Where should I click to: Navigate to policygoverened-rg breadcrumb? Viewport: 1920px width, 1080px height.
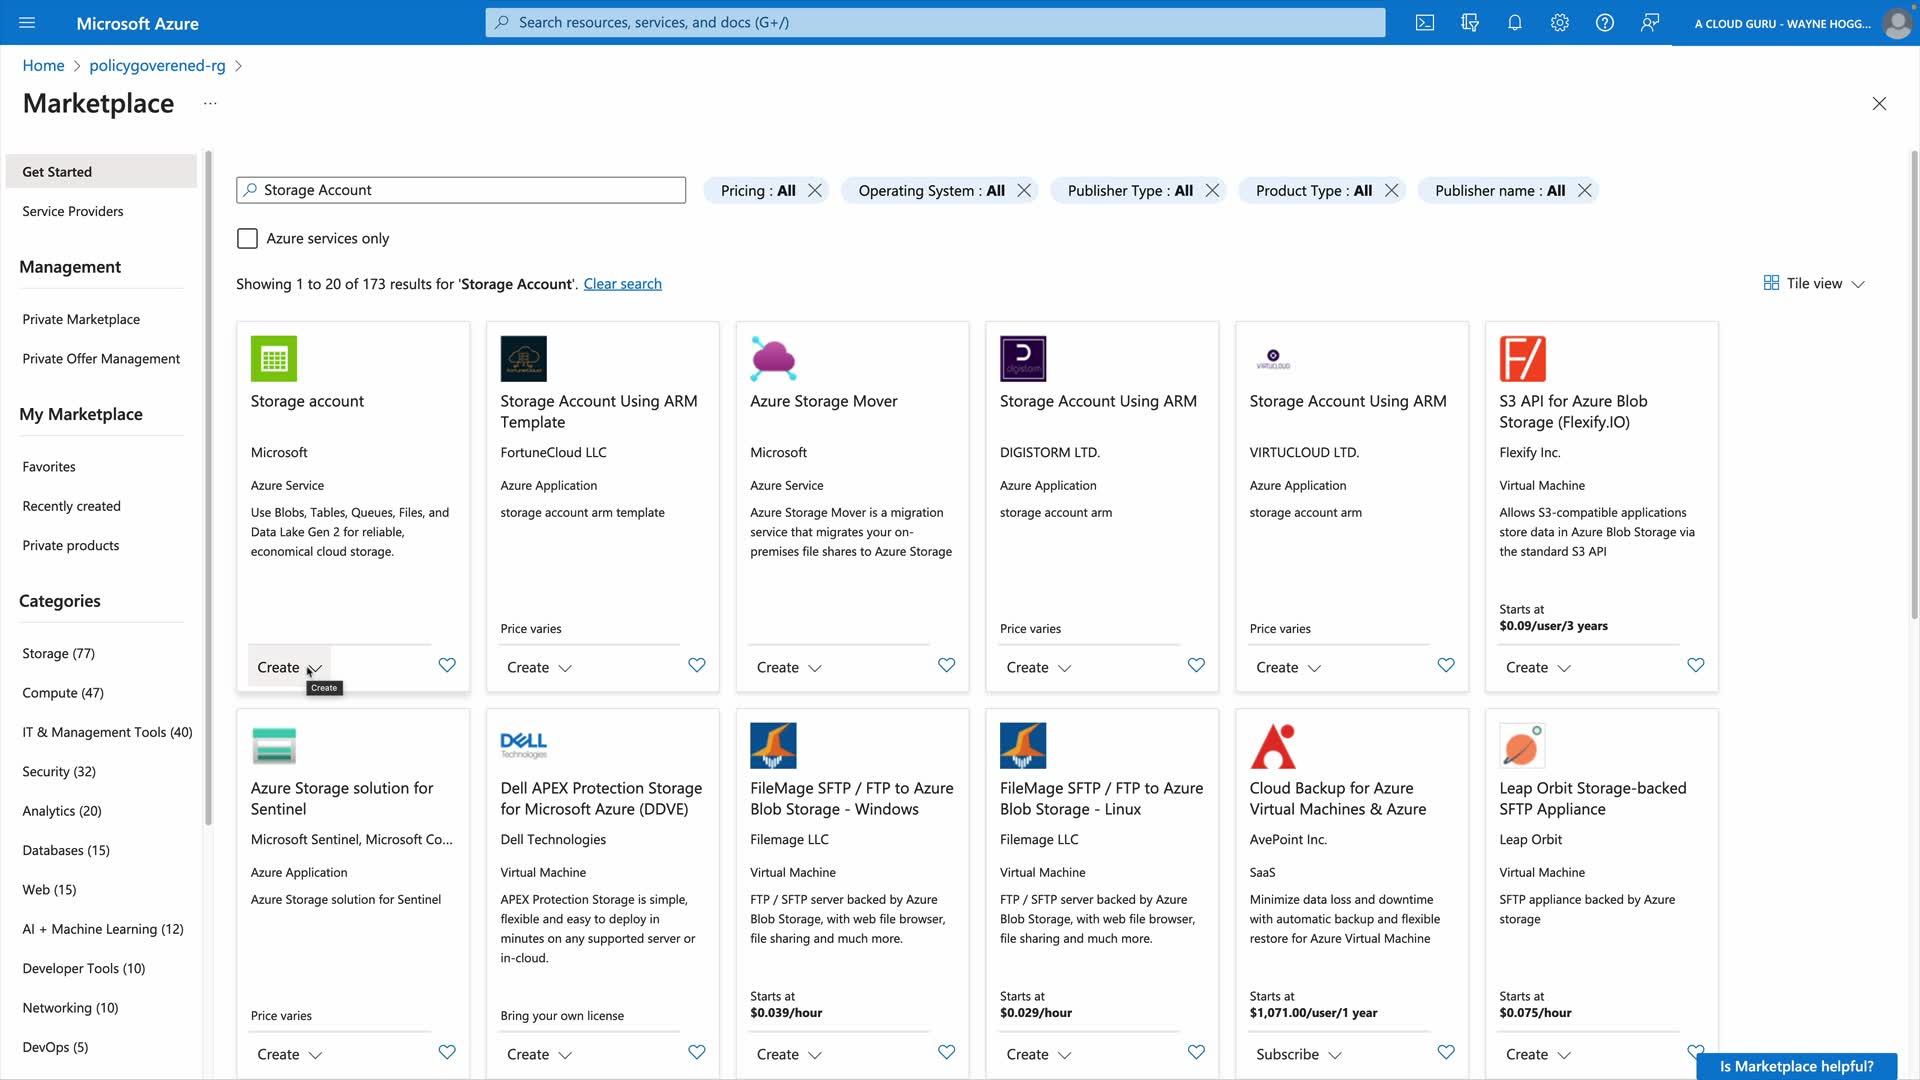point(157,65)
